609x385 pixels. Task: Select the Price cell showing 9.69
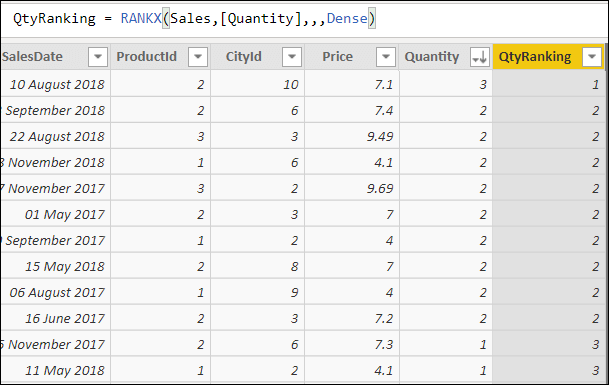tap(352, 188)
